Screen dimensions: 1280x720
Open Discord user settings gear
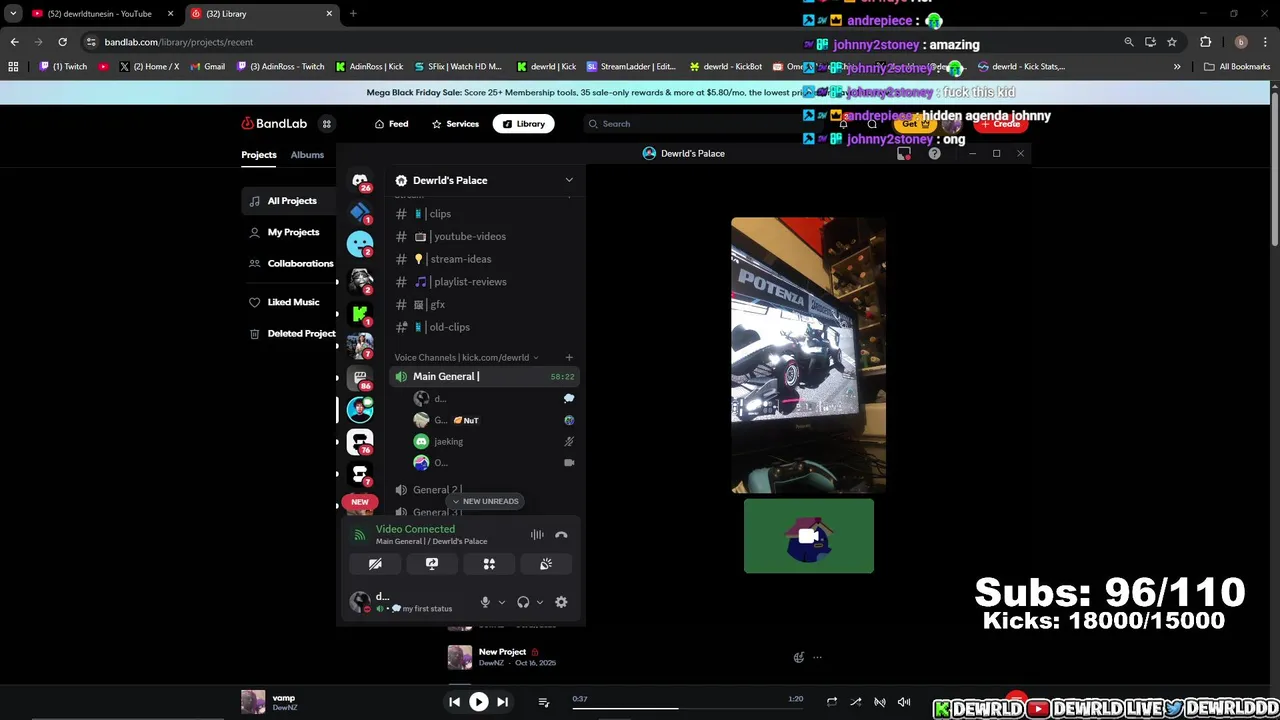click(x=561, y=602)
